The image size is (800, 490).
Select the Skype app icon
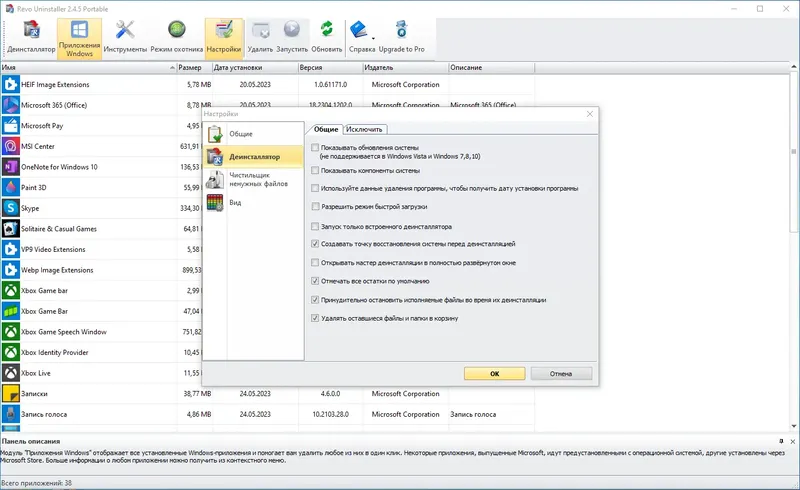pos(11,208)
